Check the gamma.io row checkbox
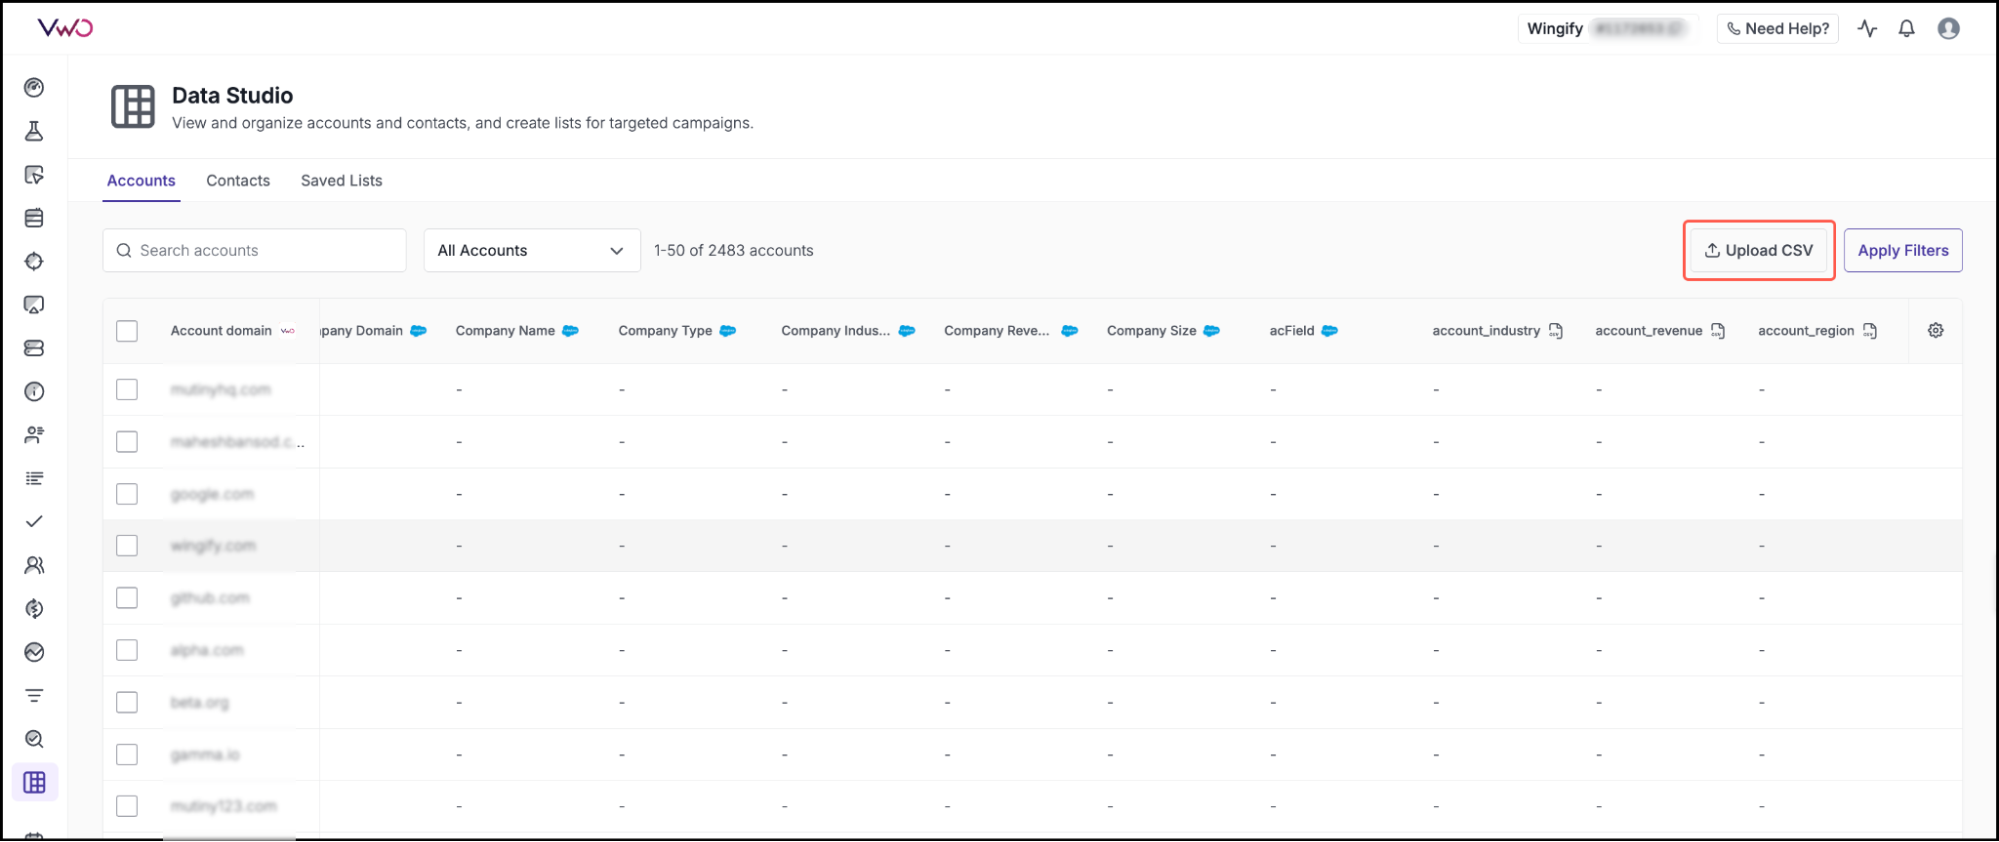 (x=127, y=754)
